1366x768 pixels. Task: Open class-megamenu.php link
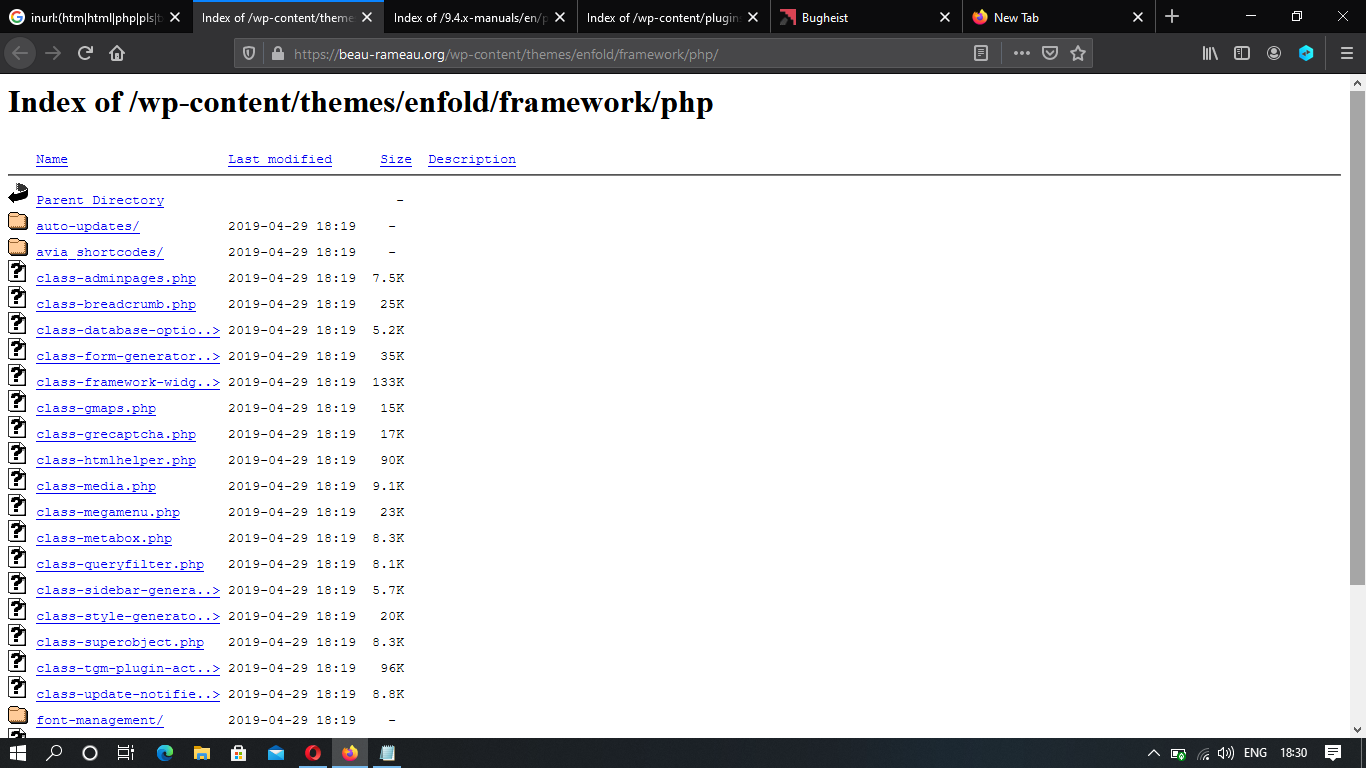click(x=108, y=512)
